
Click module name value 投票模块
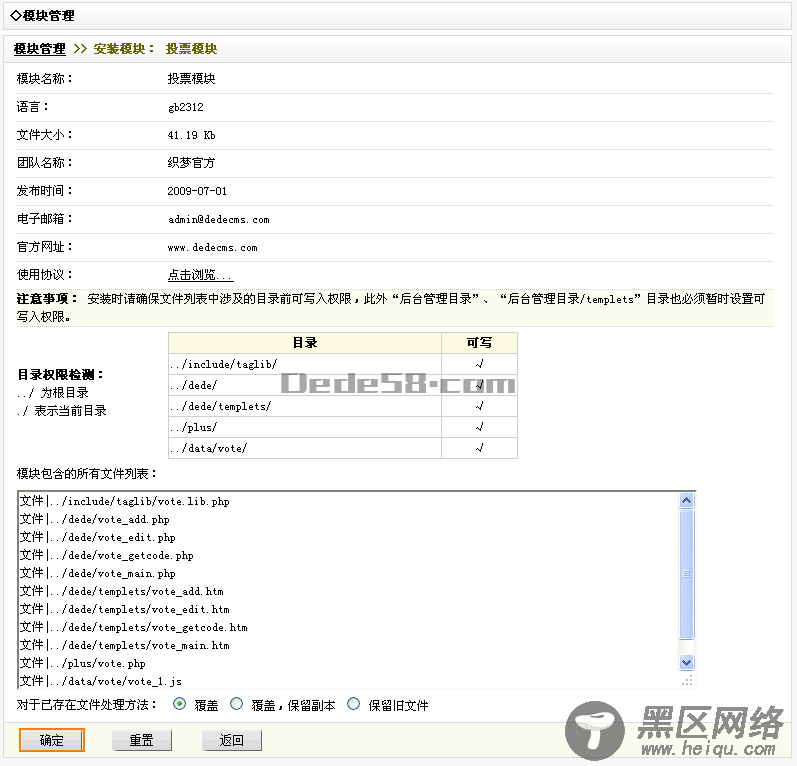192,79
